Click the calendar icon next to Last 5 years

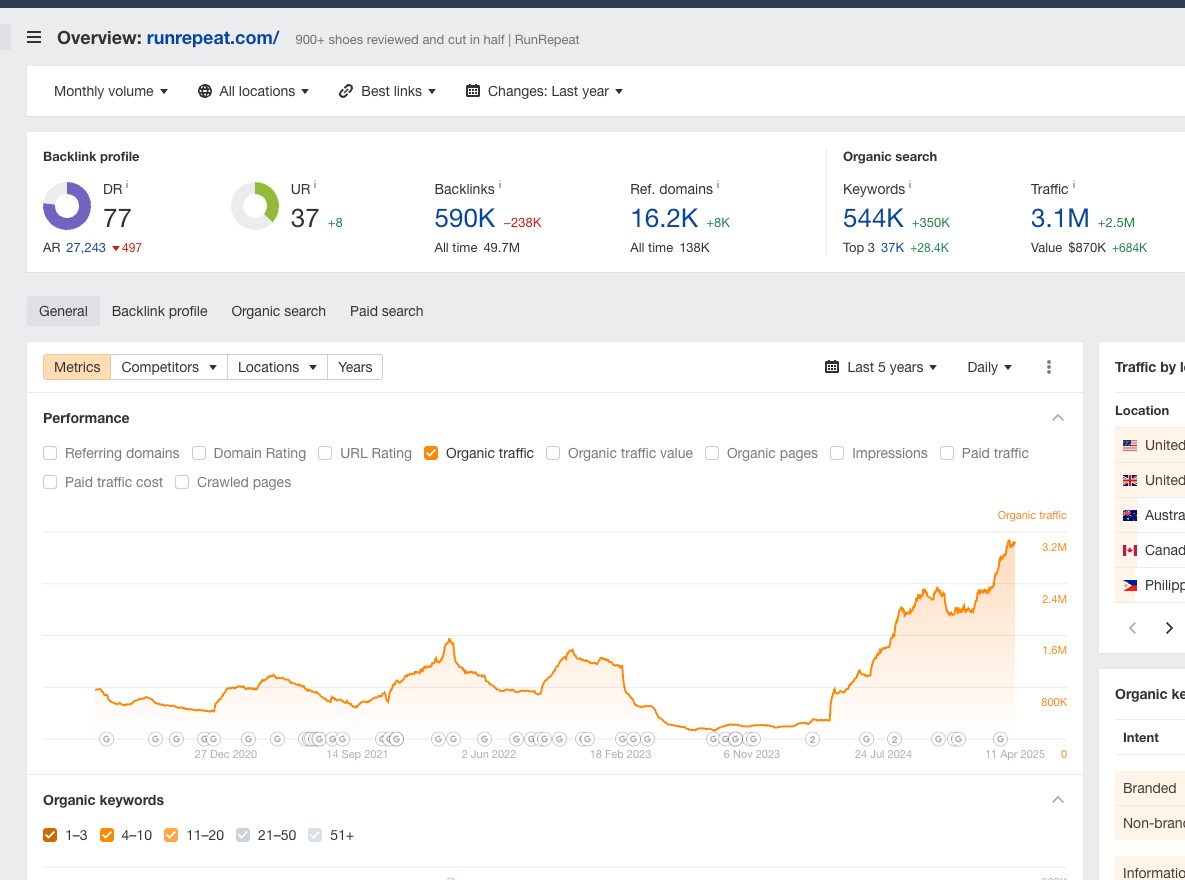(x=831, y=367)
